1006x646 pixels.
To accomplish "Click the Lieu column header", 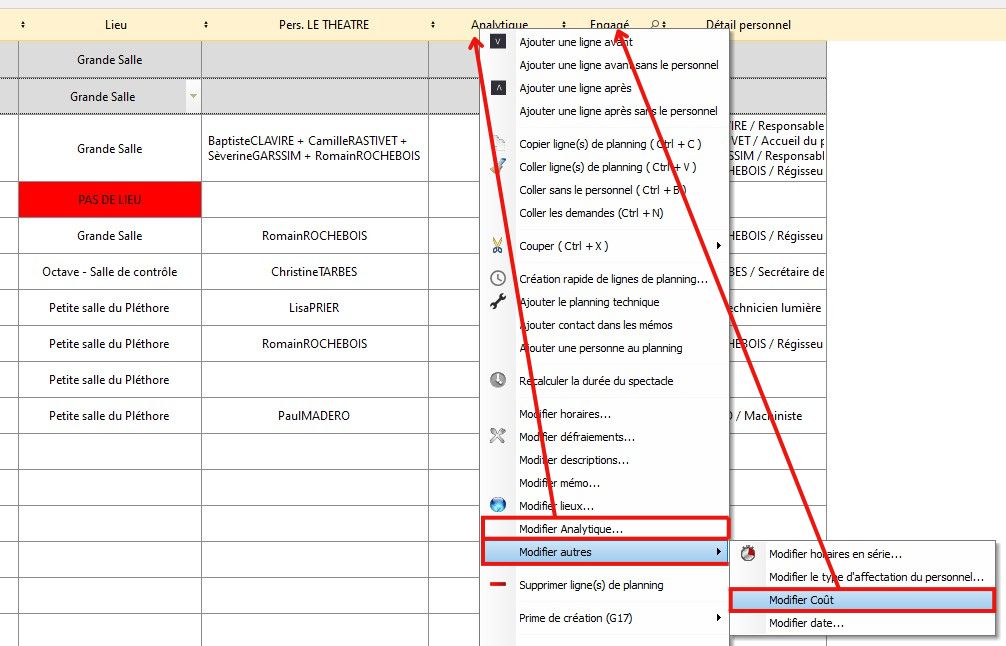I will [x=116, y=24].
